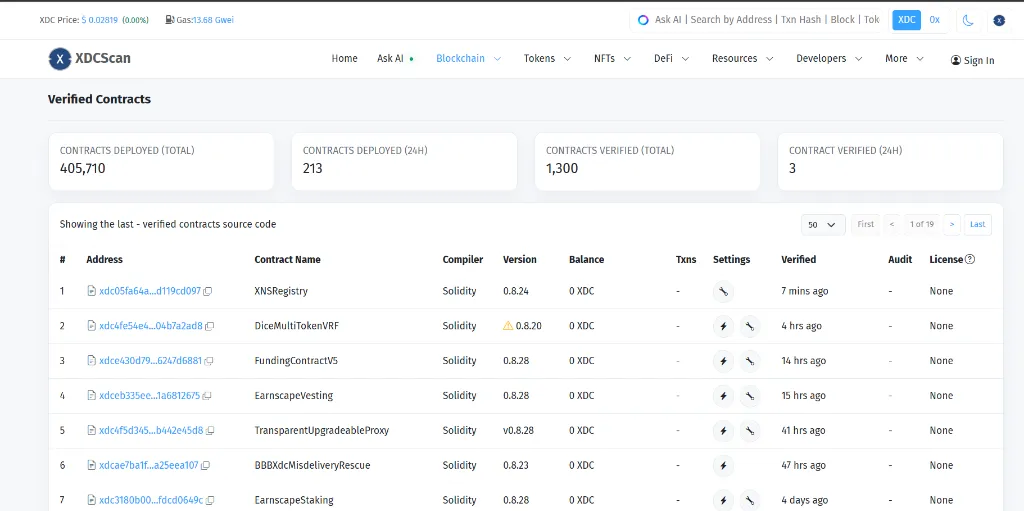Open address xdceb335ee...1a6812675

pos(150,396)
